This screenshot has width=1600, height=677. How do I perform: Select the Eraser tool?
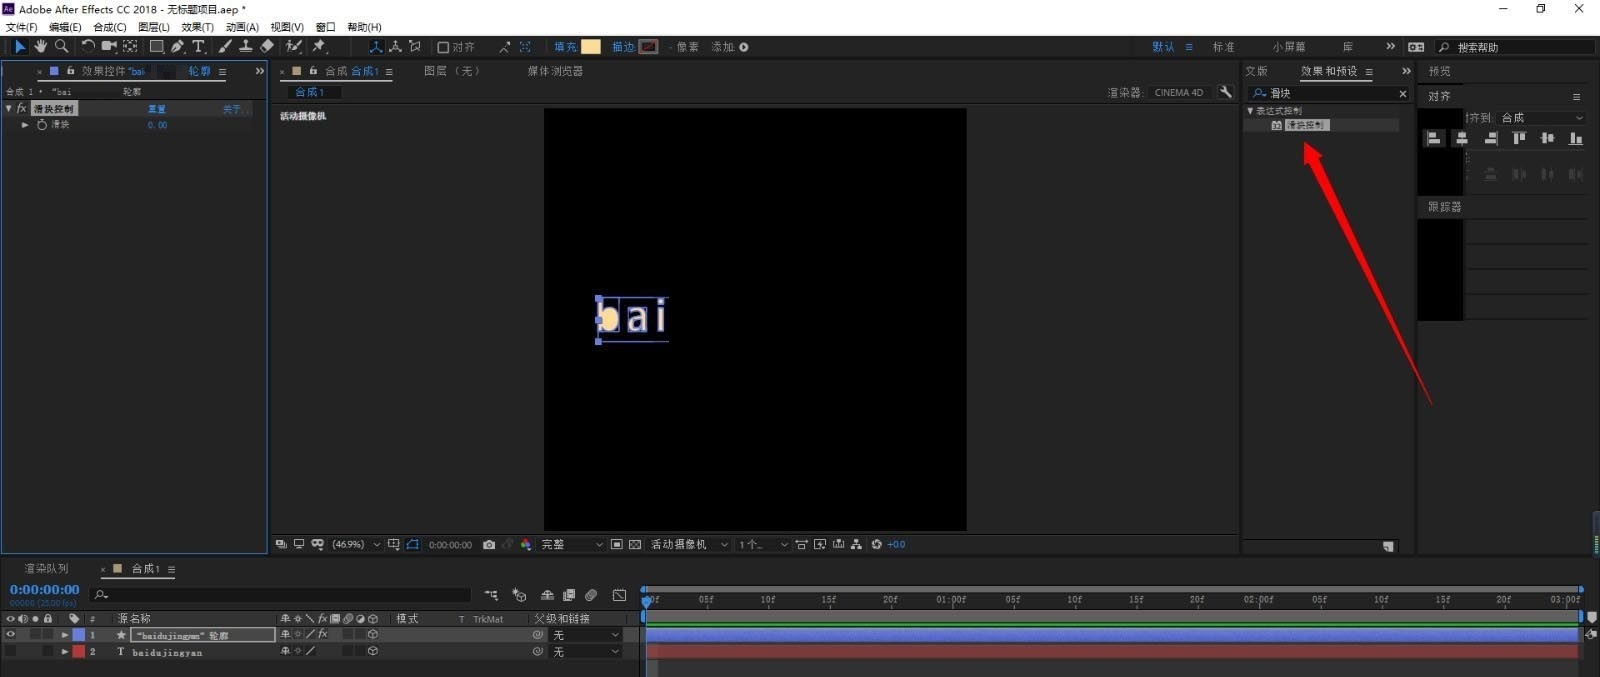click(x=267, y=46)
